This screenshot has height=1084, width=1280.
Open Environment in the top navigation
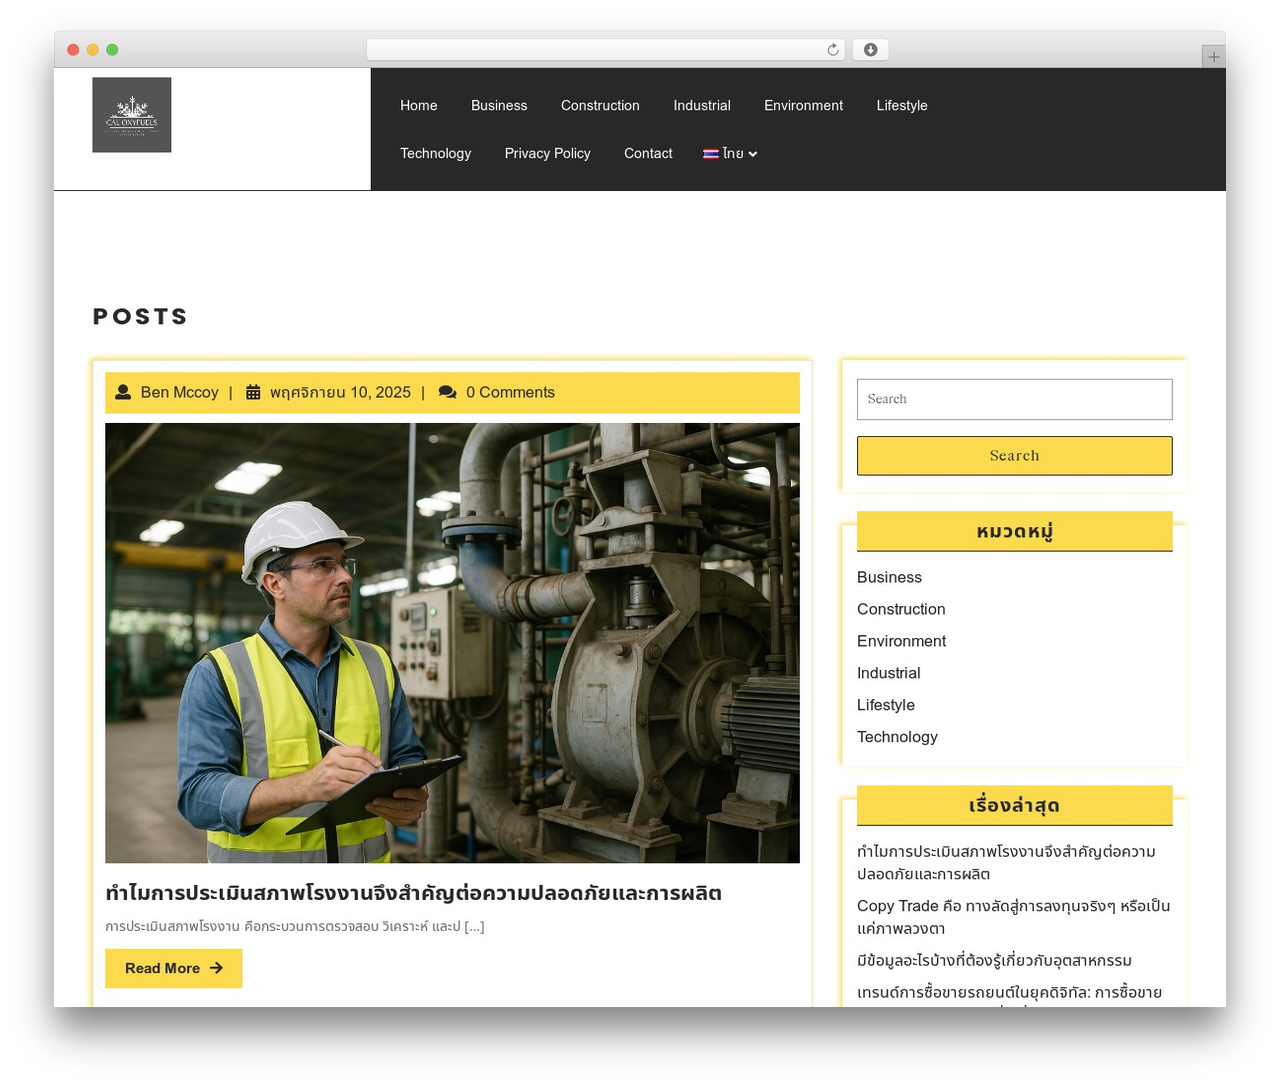(804, 106)
